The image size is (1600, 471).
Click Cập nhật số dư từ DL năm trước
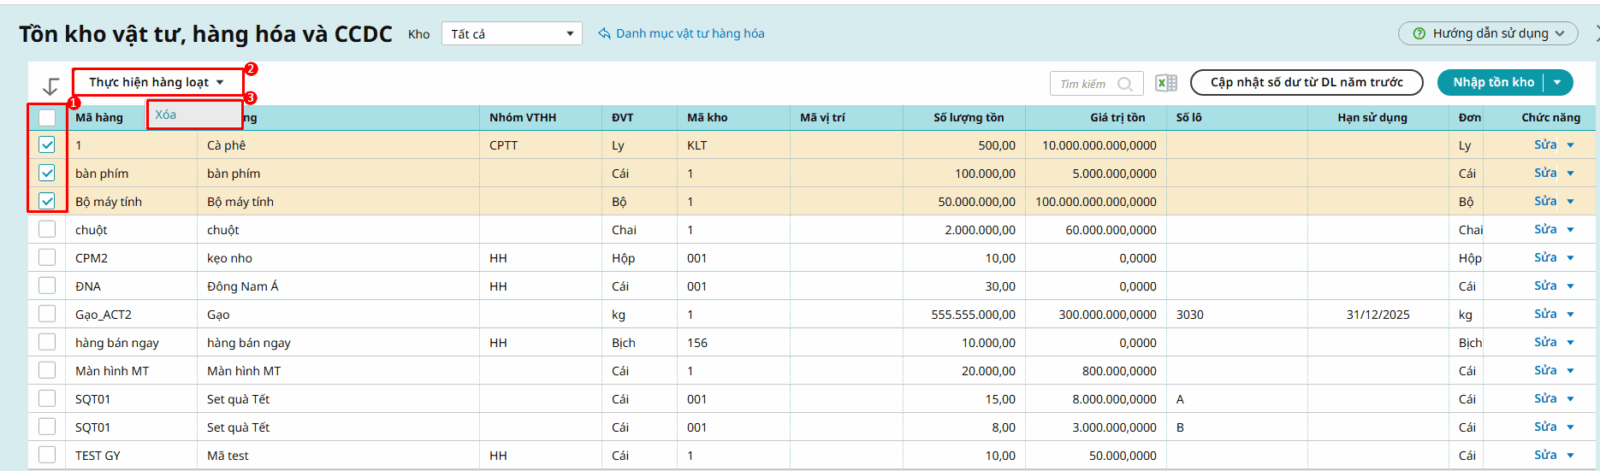1306,82
